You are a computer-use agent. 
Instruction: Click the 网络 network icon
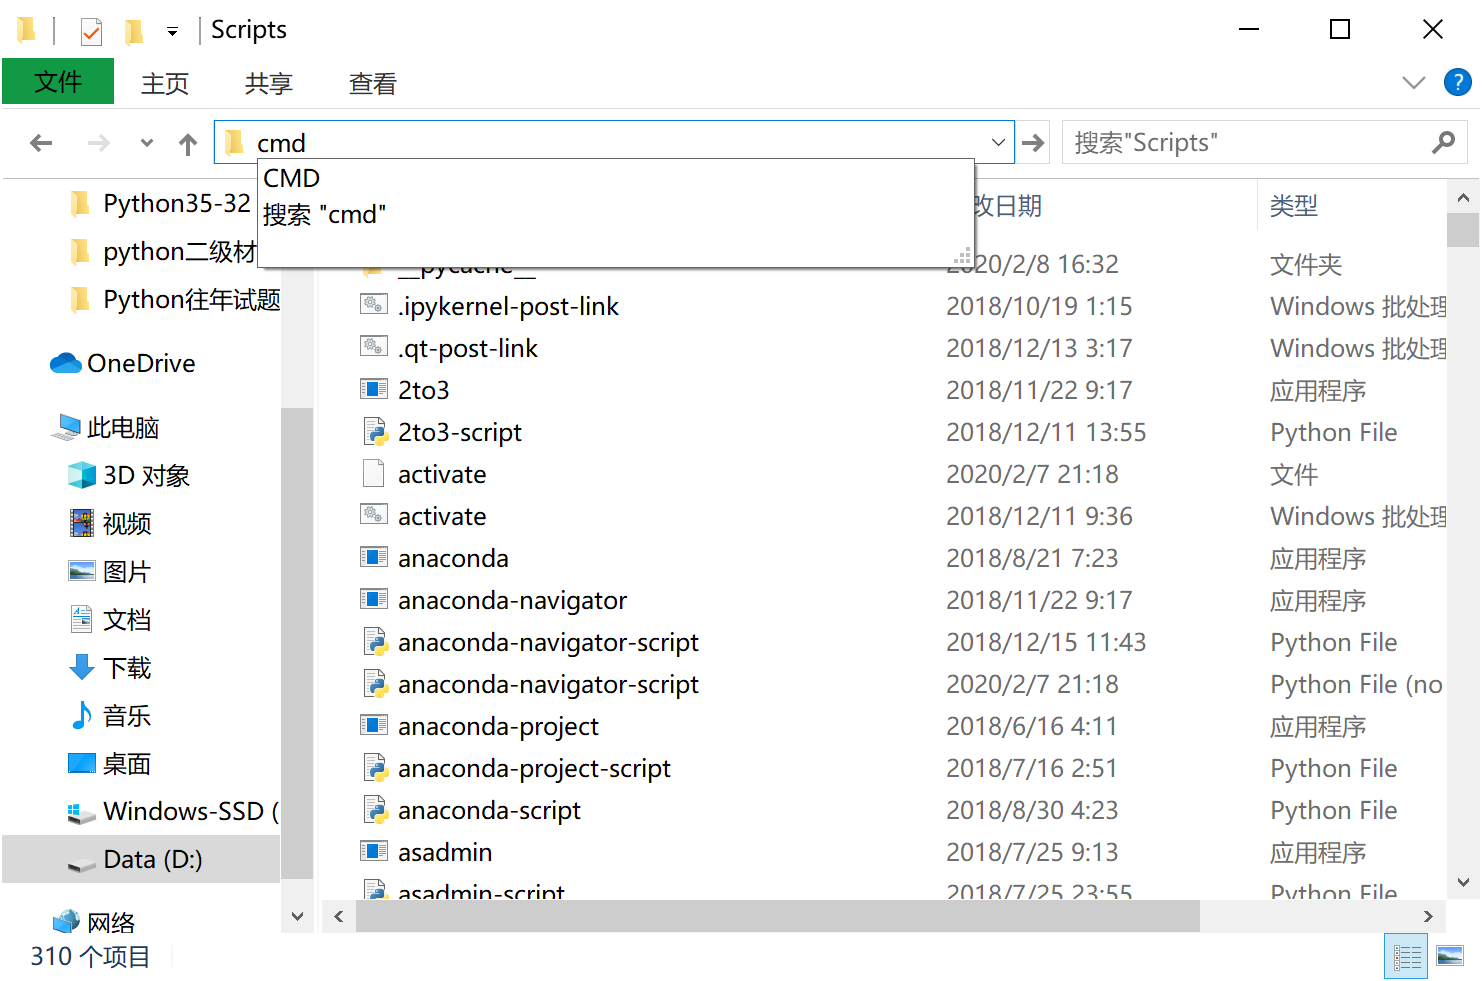point(66,919)
